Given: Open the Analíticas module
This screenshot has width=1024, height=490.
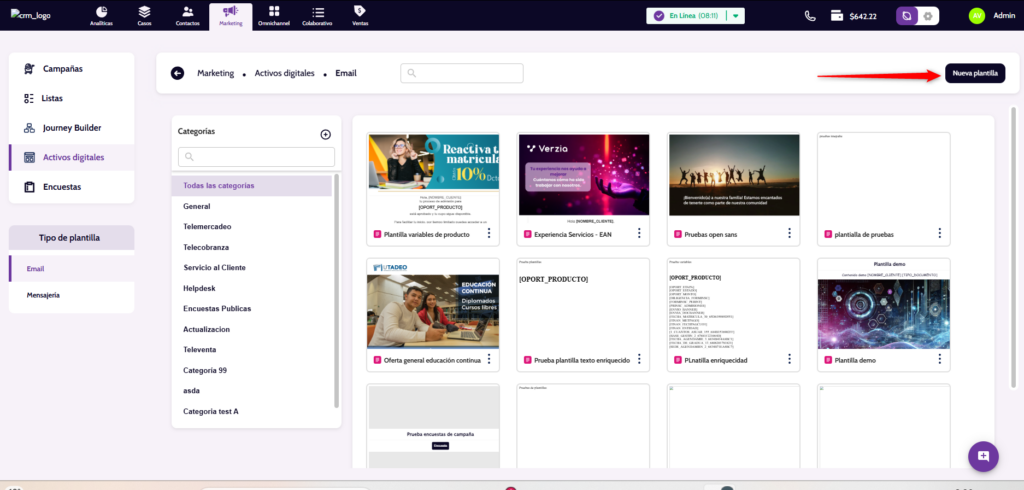Looking at the screenshot, I should pos(101,15).
